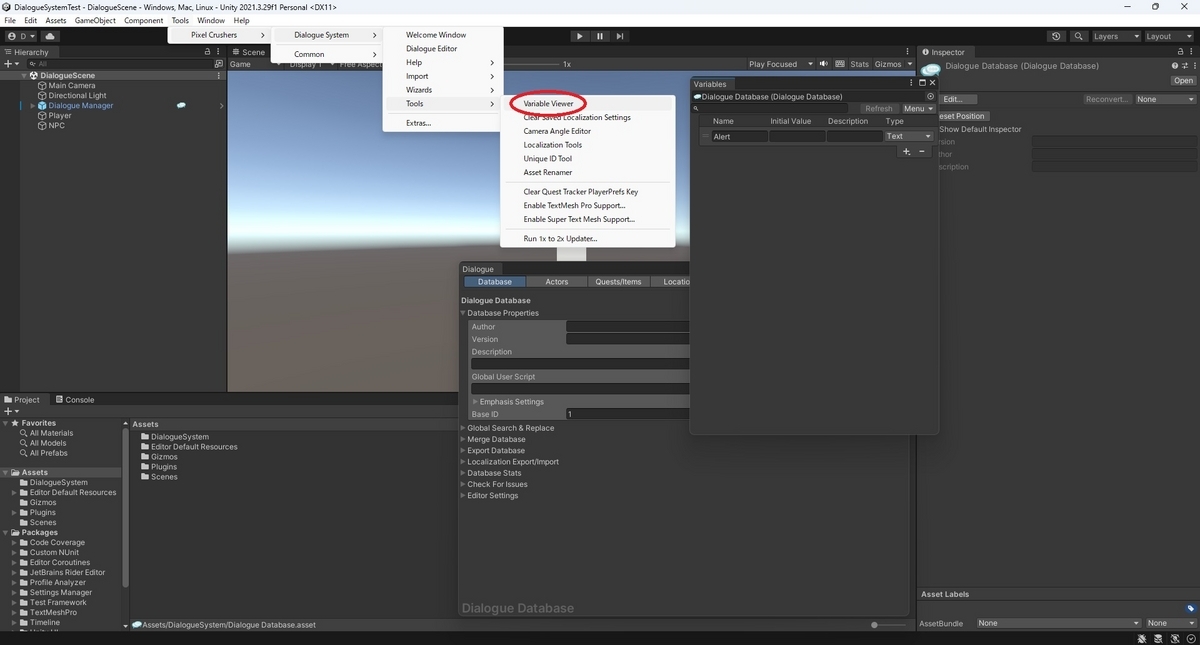Toggle the Stats button in Game view

pos(859,64)
